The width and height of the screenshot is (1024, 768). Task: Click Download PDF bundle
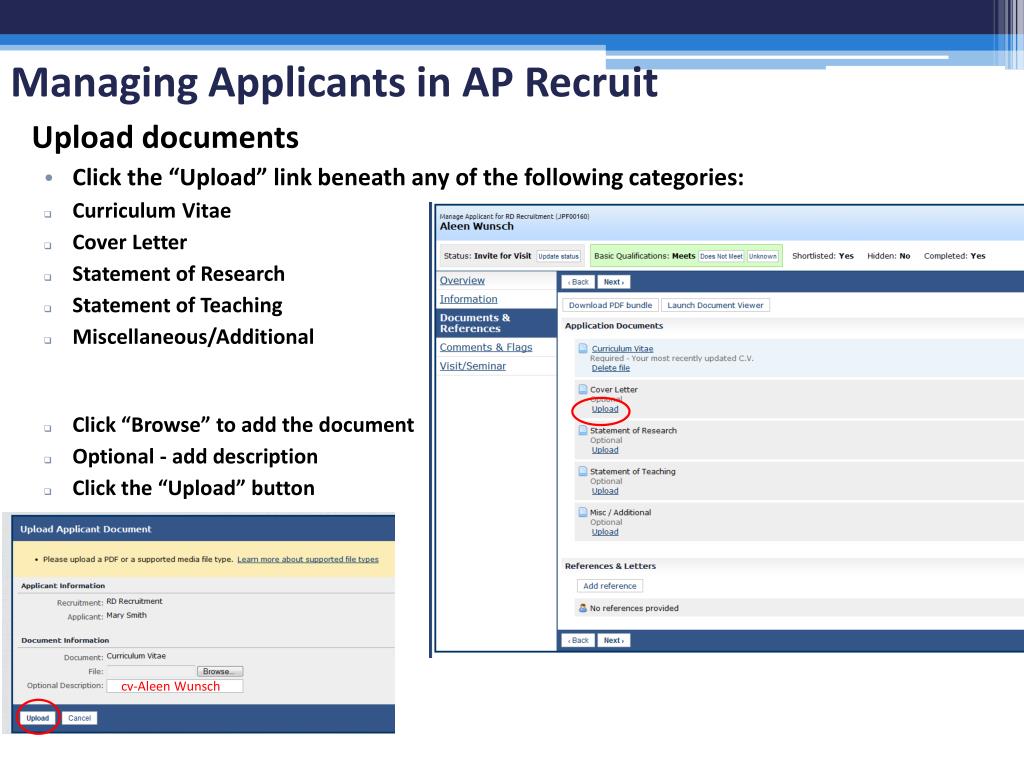pyautogui.click(x=611, y=305)
